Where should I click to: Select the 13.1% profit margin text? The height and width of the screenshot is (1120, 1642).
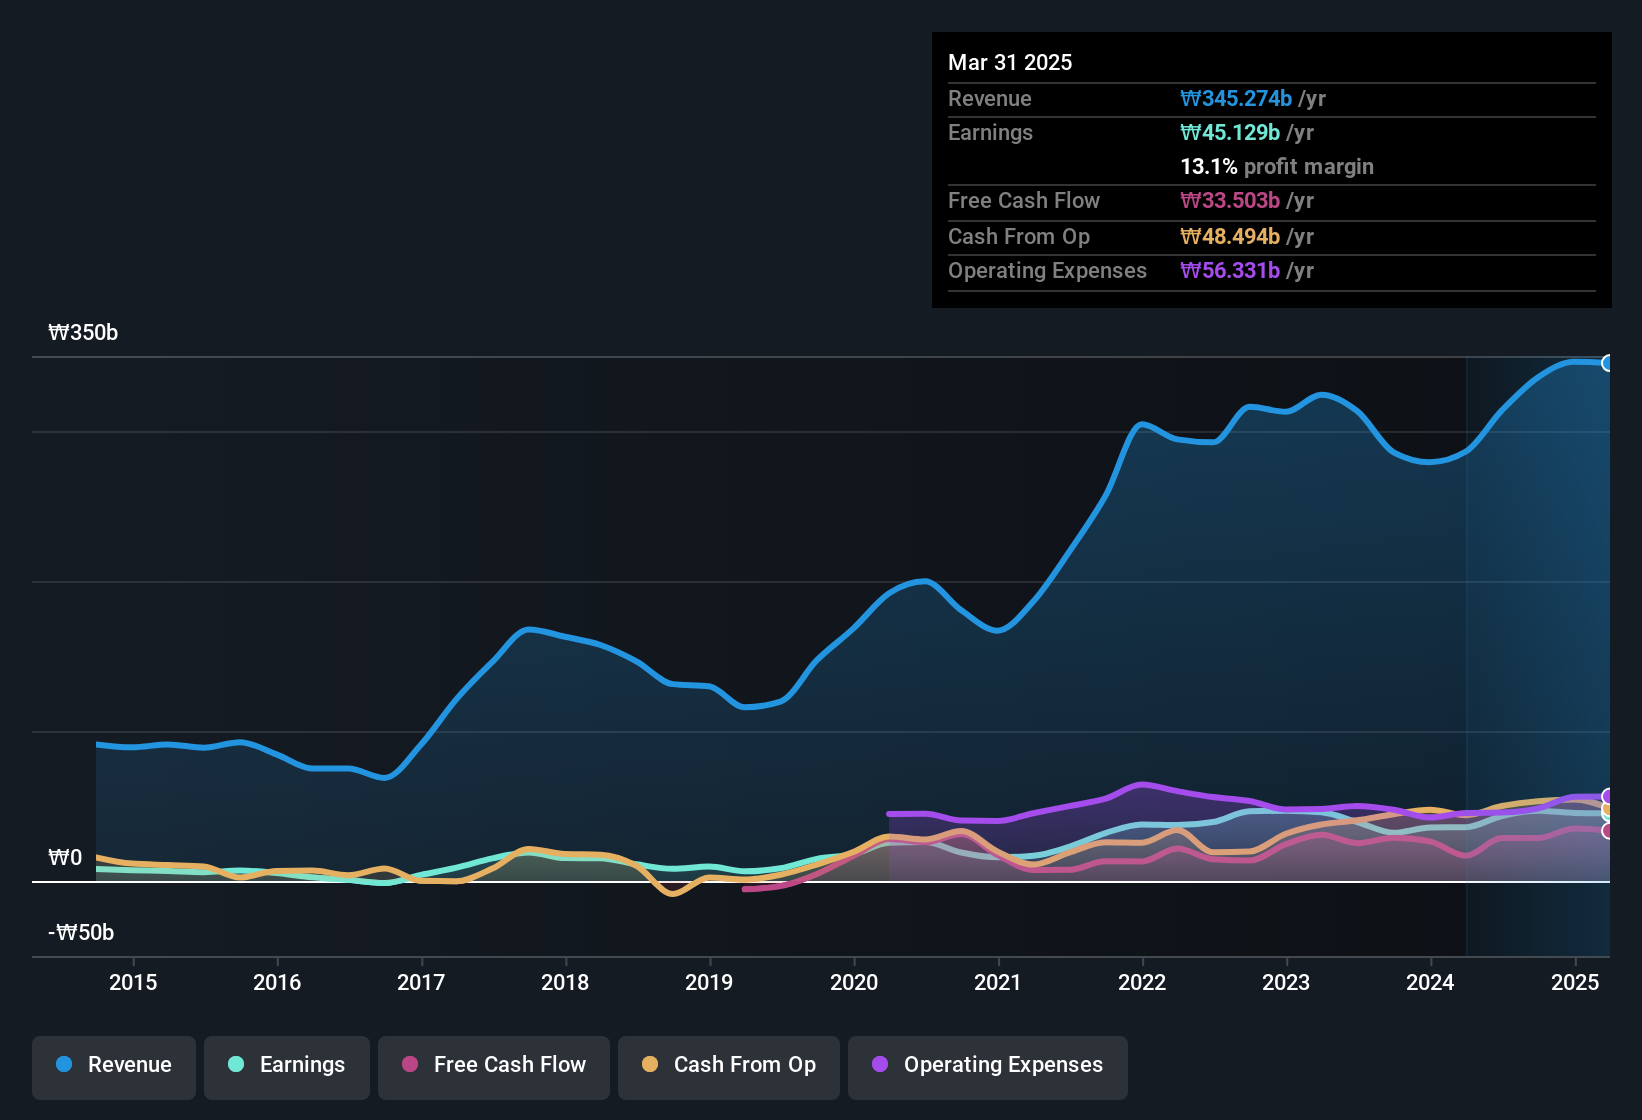click(x=1276, y=166)
